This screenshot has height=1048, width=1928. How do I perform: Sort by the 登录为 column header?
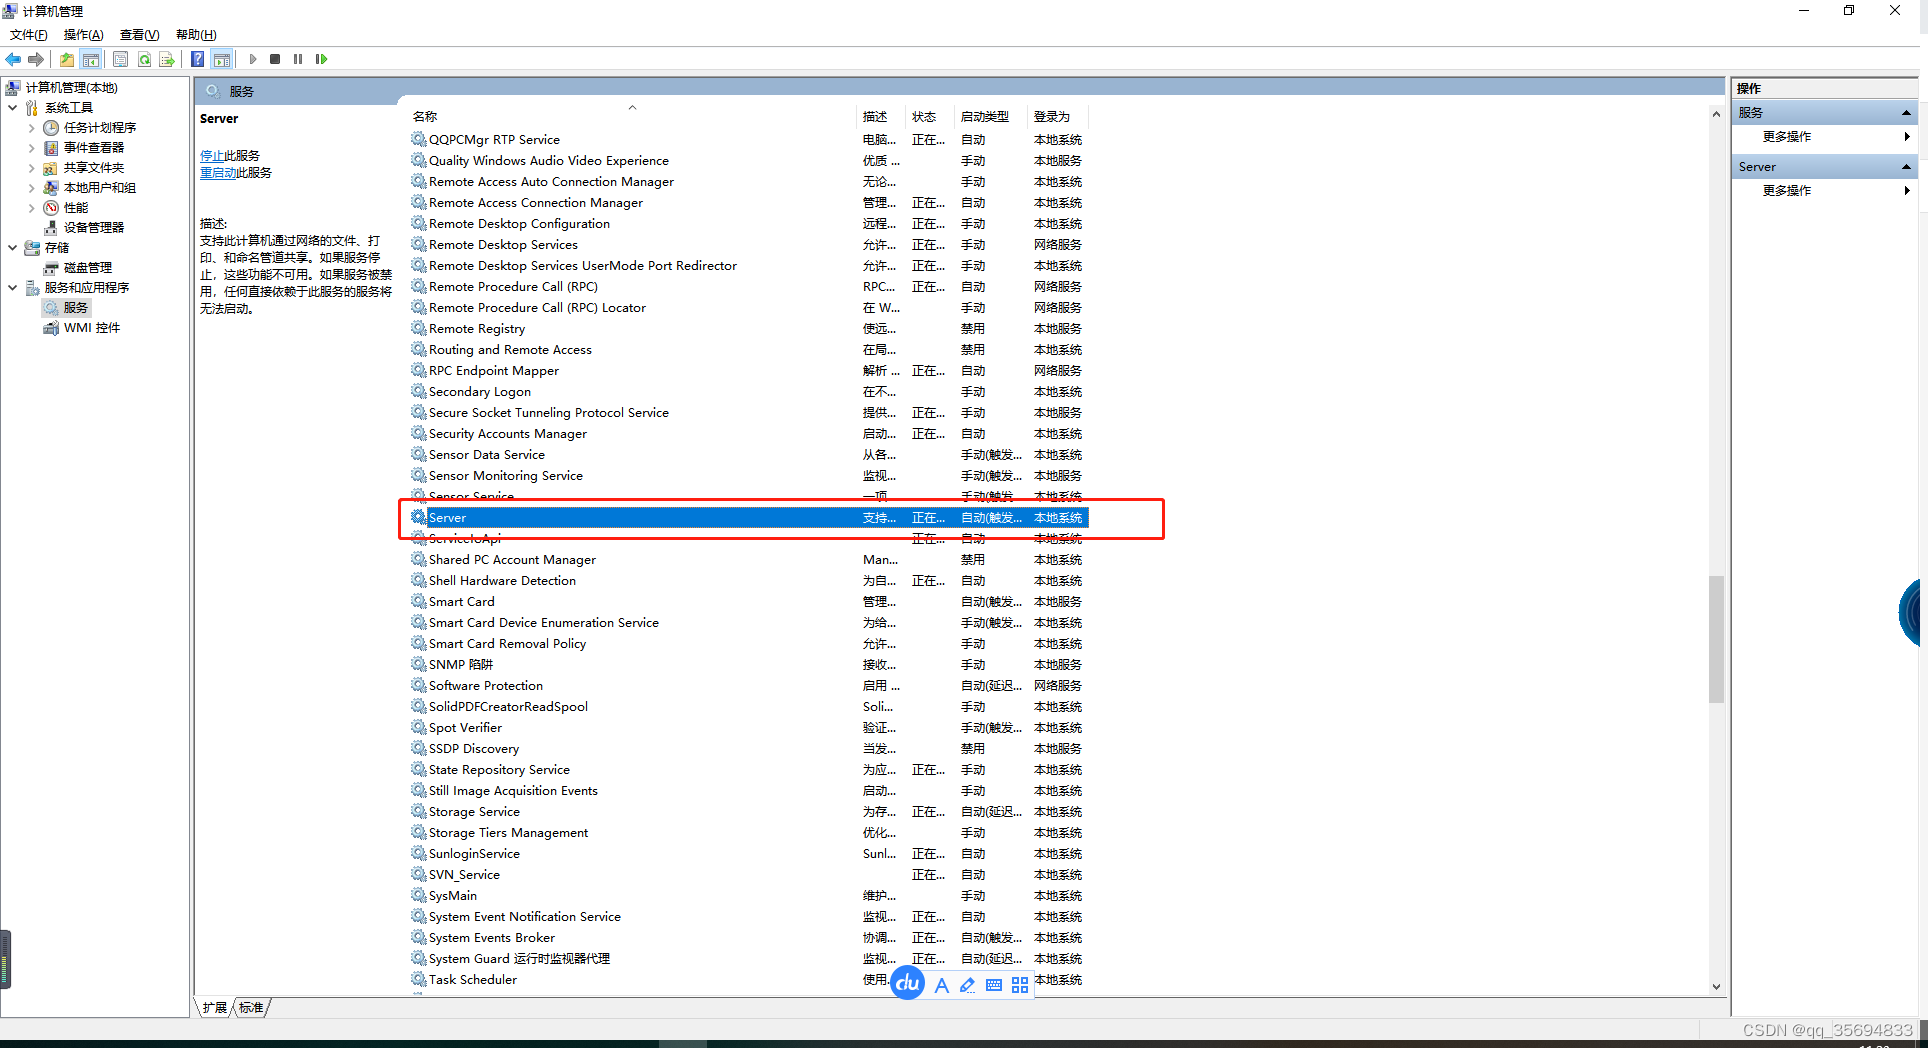tap(1057, 116)
